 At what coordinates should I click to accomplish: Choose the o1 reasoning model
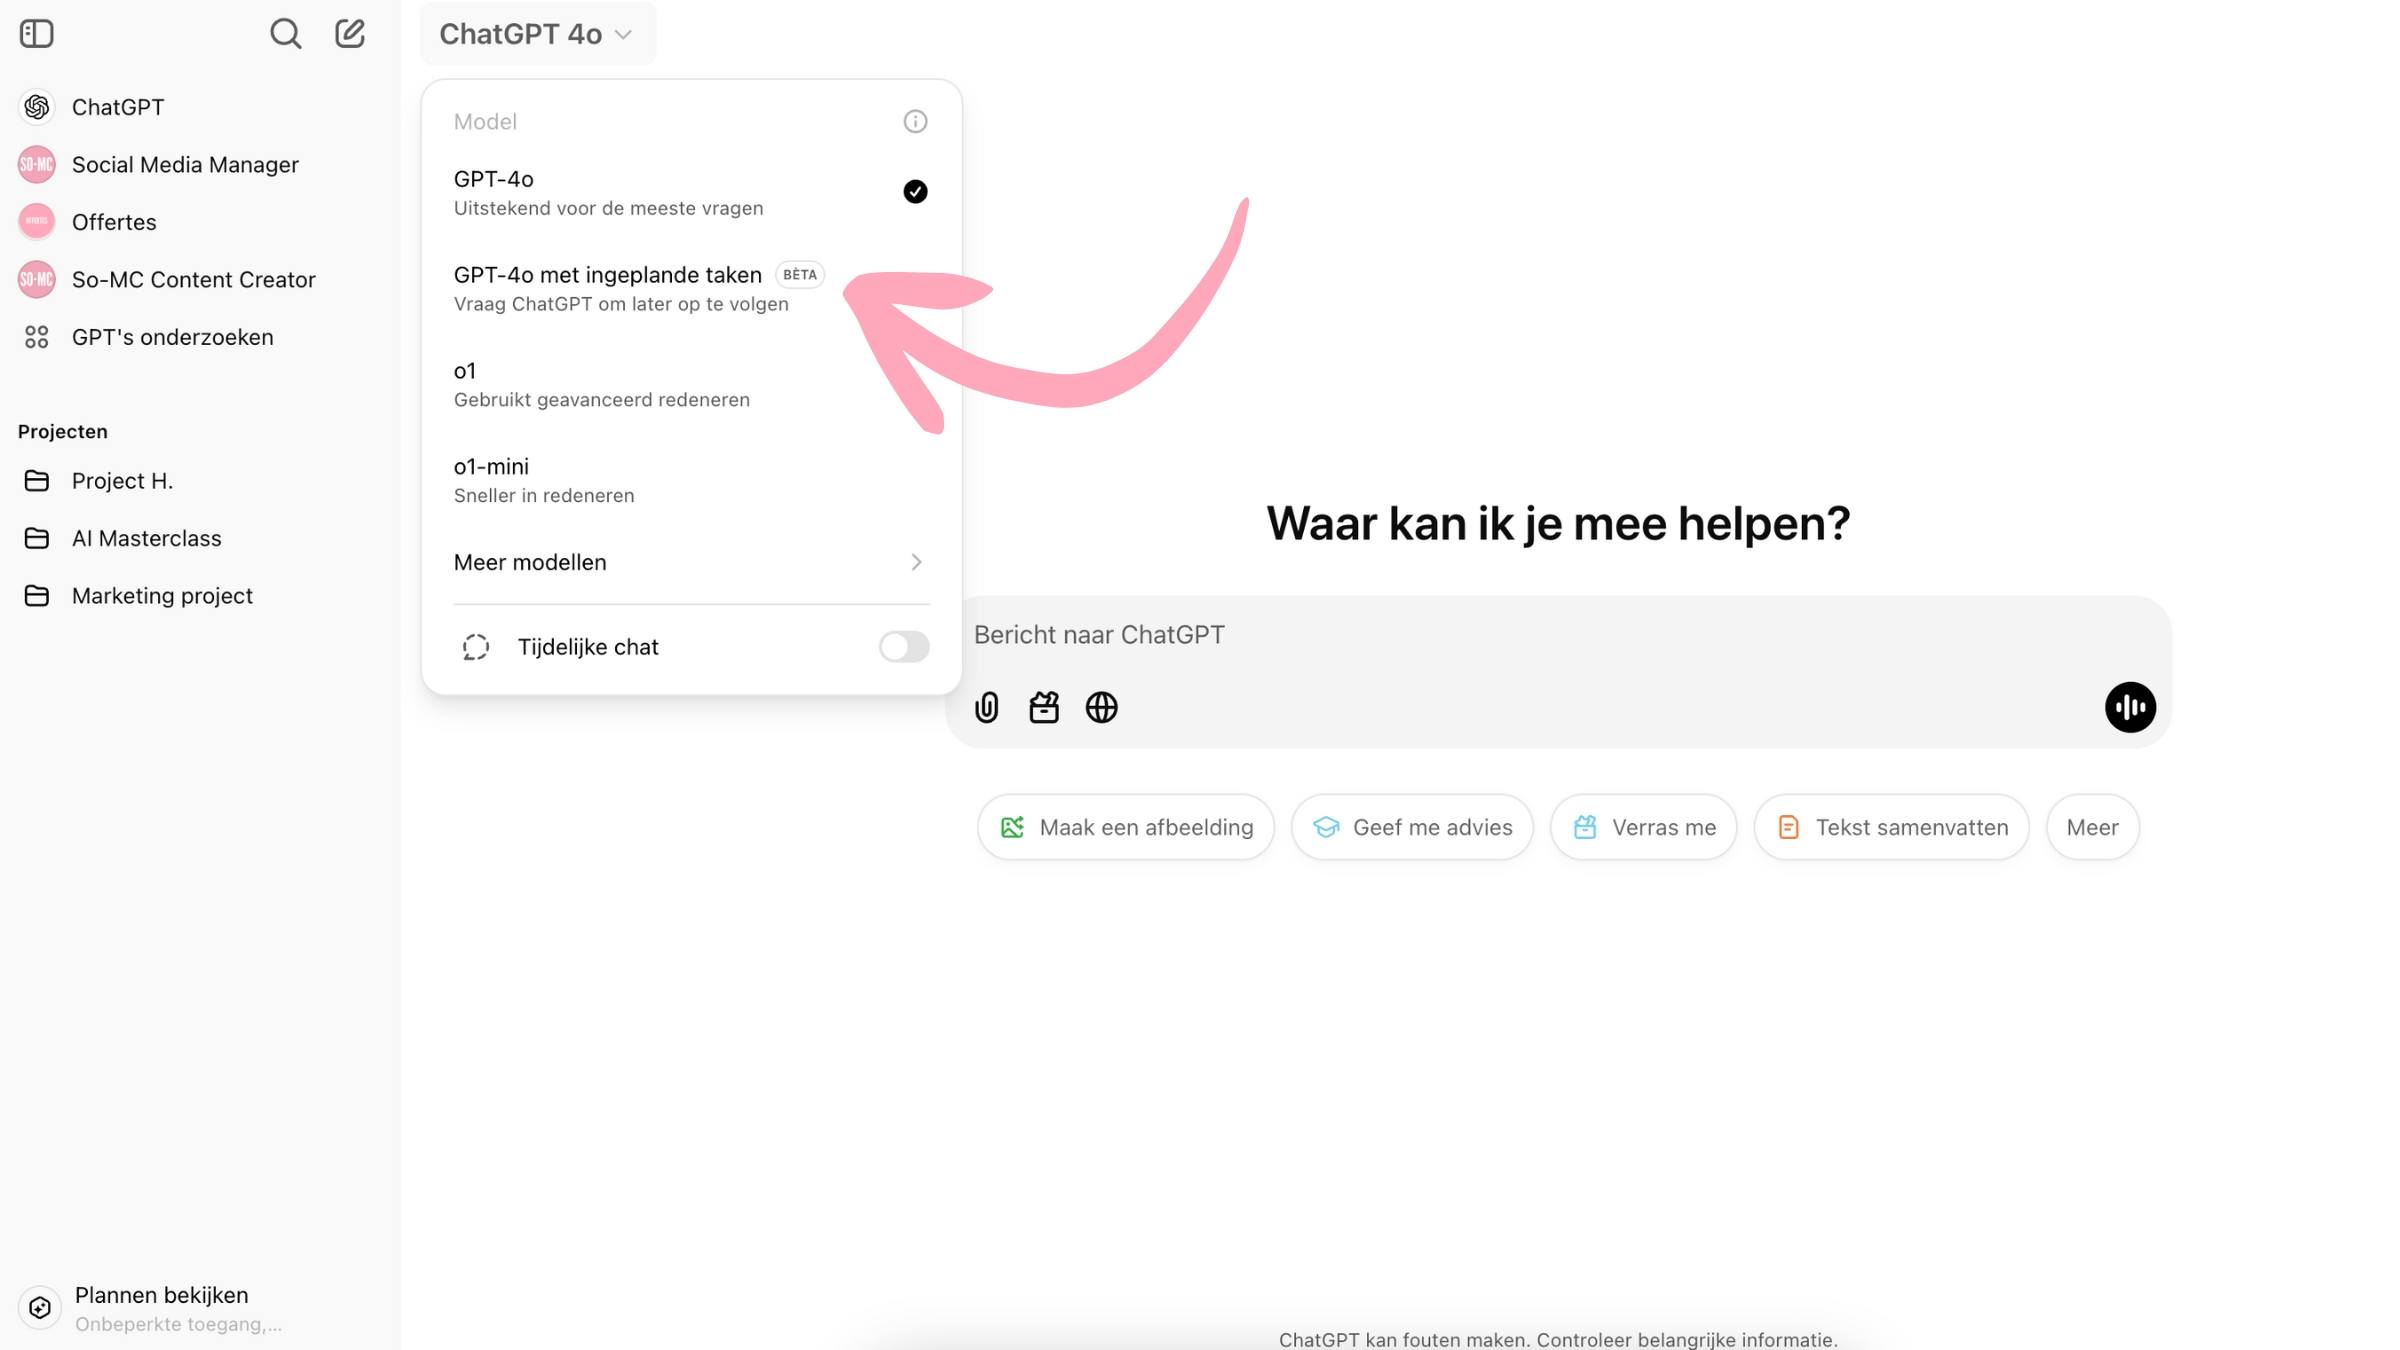[x=691, y=385]
